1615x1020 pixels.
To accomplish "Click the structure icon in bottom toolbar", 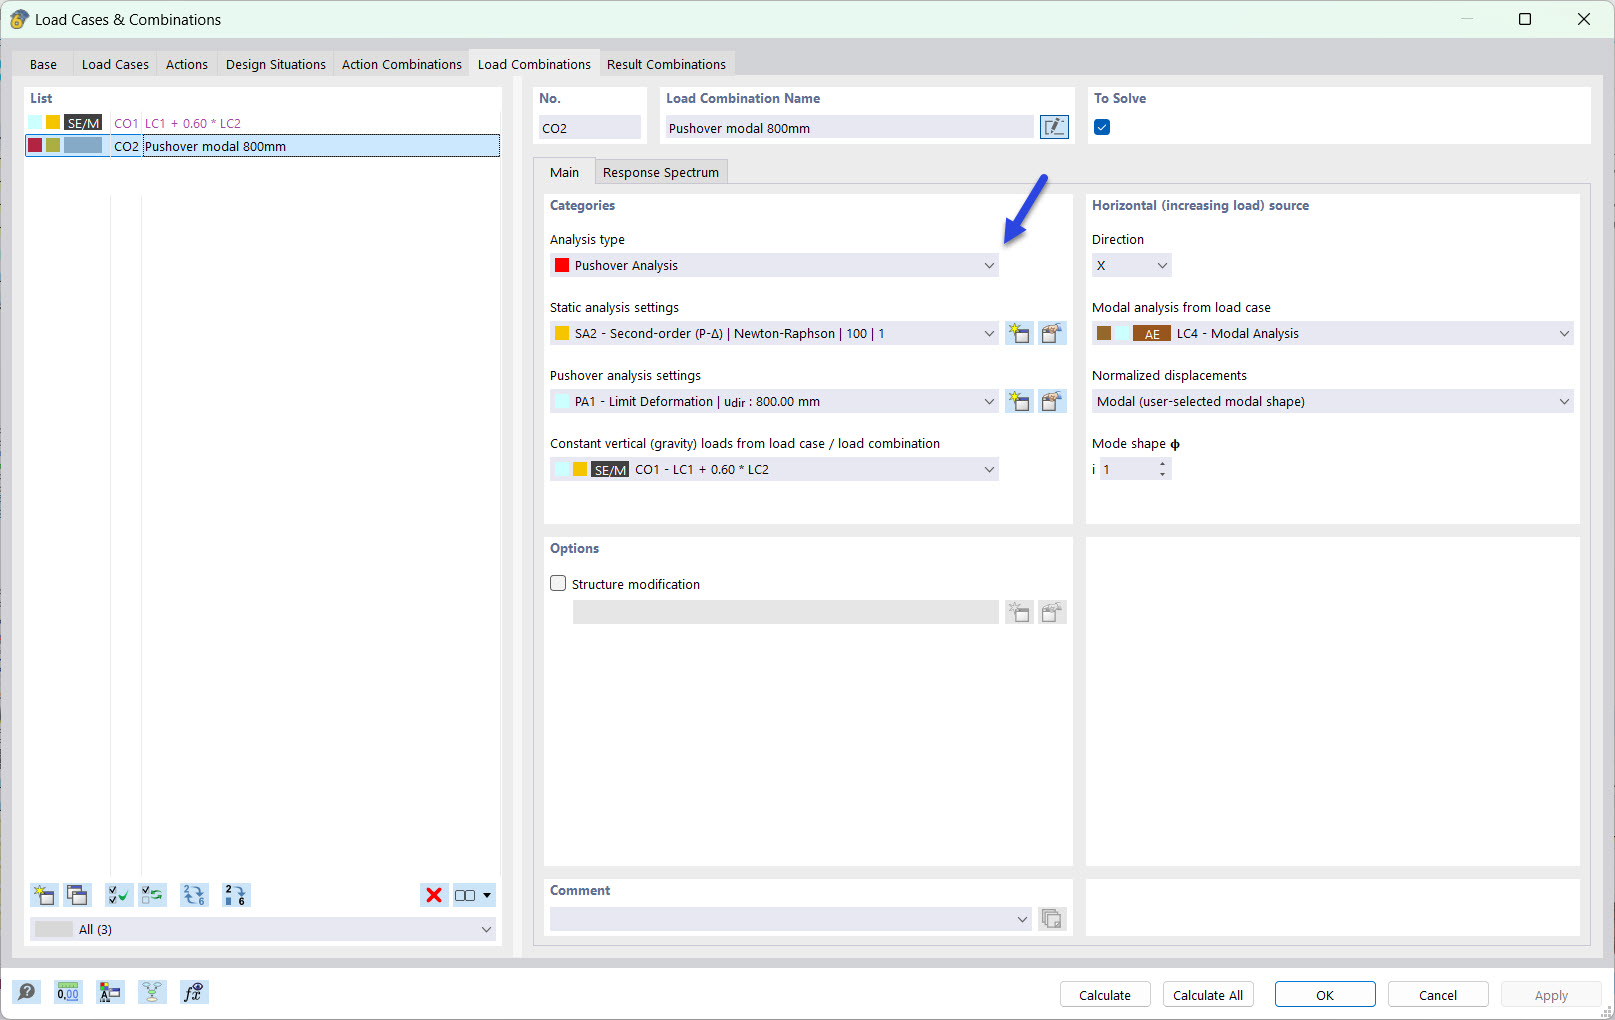I will point(152,992).
